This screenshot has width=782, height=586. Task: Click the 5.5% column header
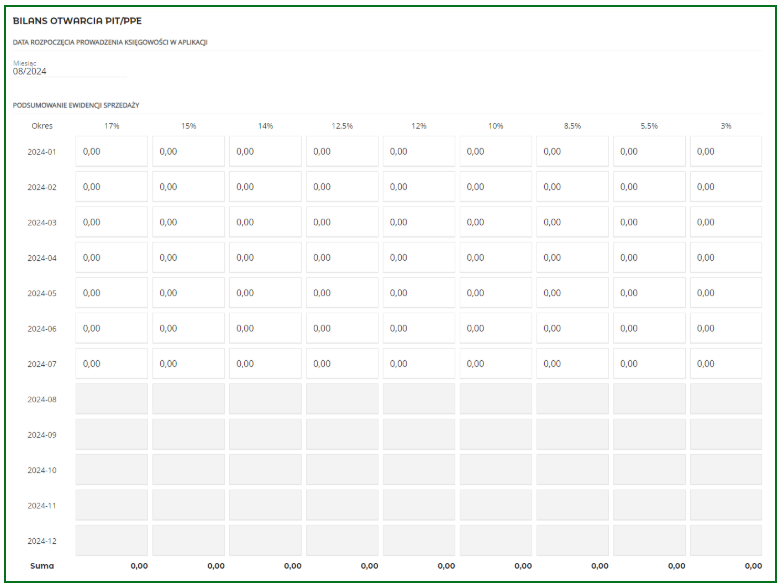649,126
